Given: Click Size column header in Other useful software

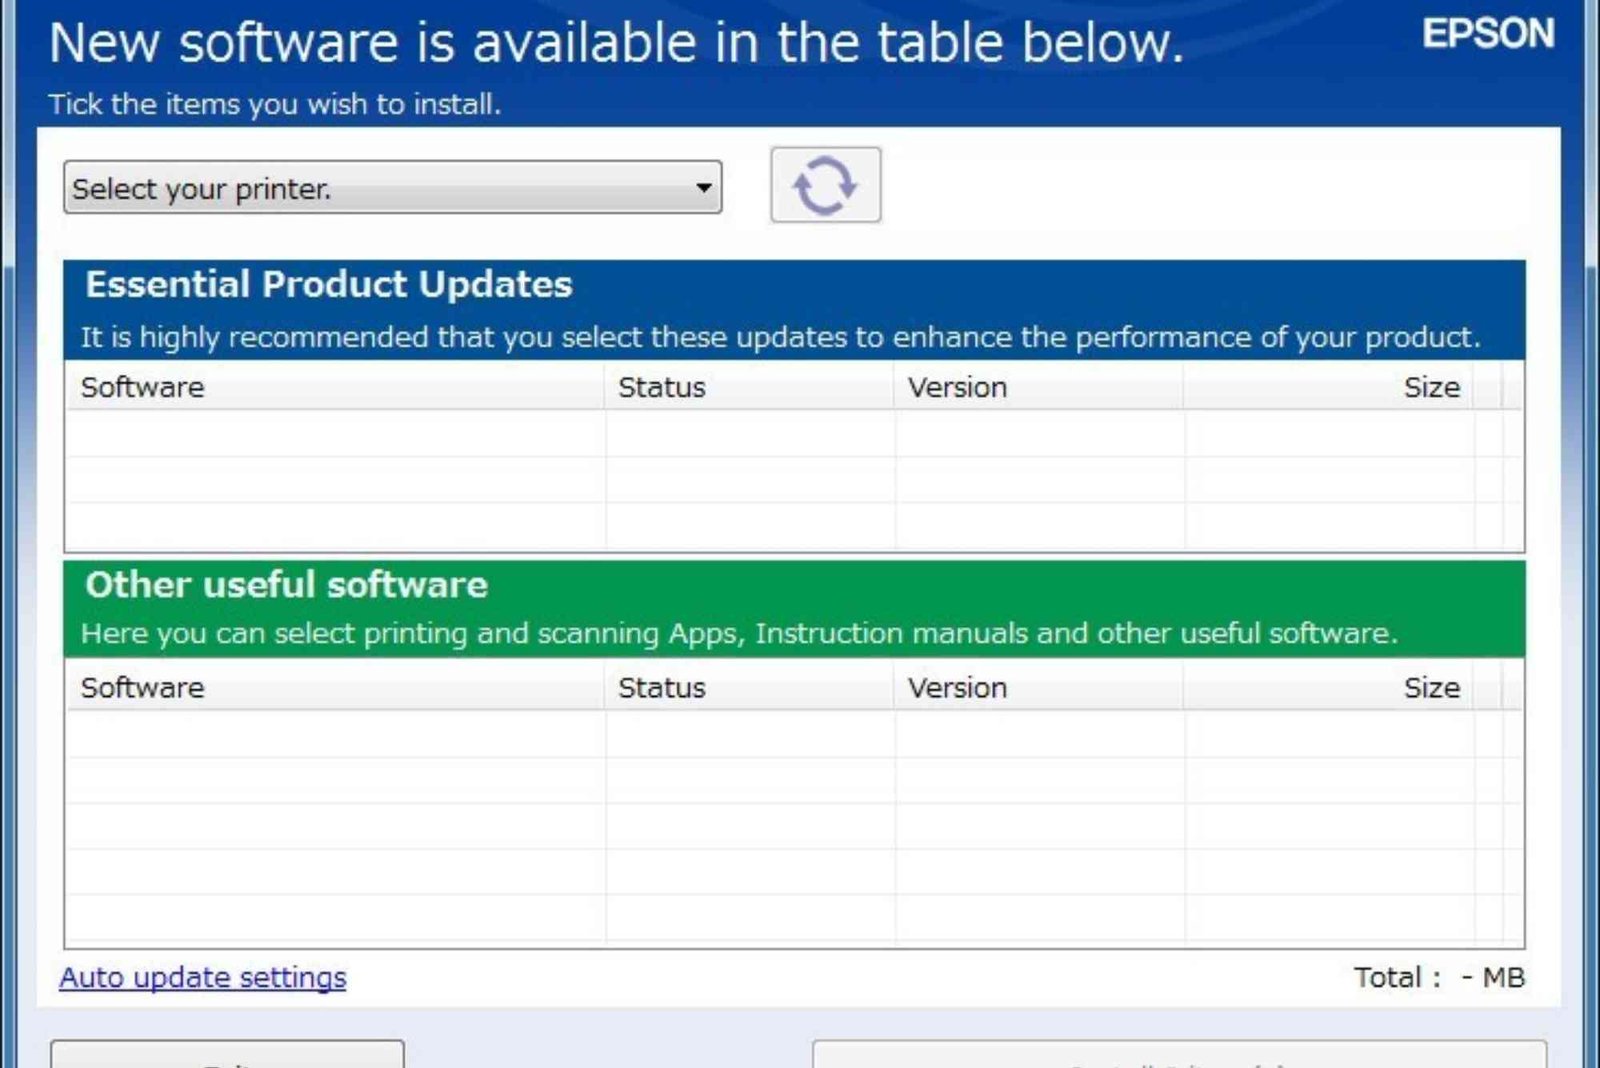Looking at the screenshot, I should coord(1328,687).
